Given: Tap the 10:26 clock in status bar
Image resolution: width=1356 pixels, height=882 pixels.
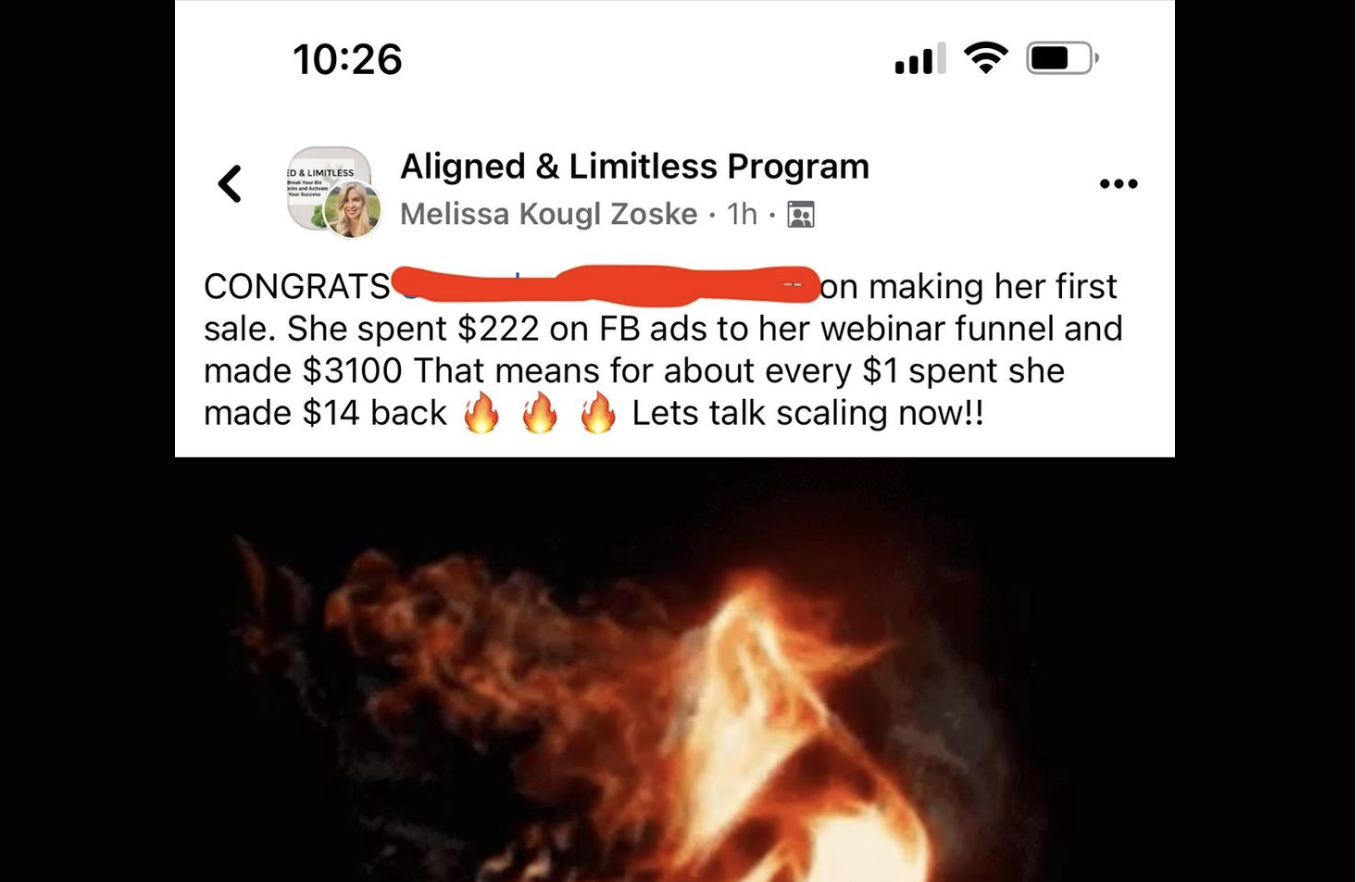Looking at the screenshot, I should tap(347, 59).
